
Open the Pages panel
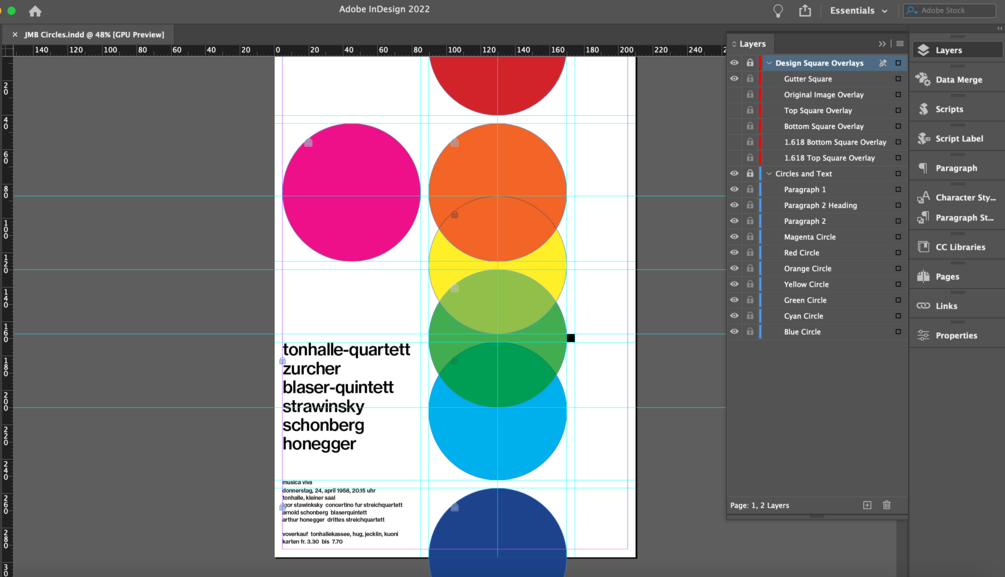(957, 276)
